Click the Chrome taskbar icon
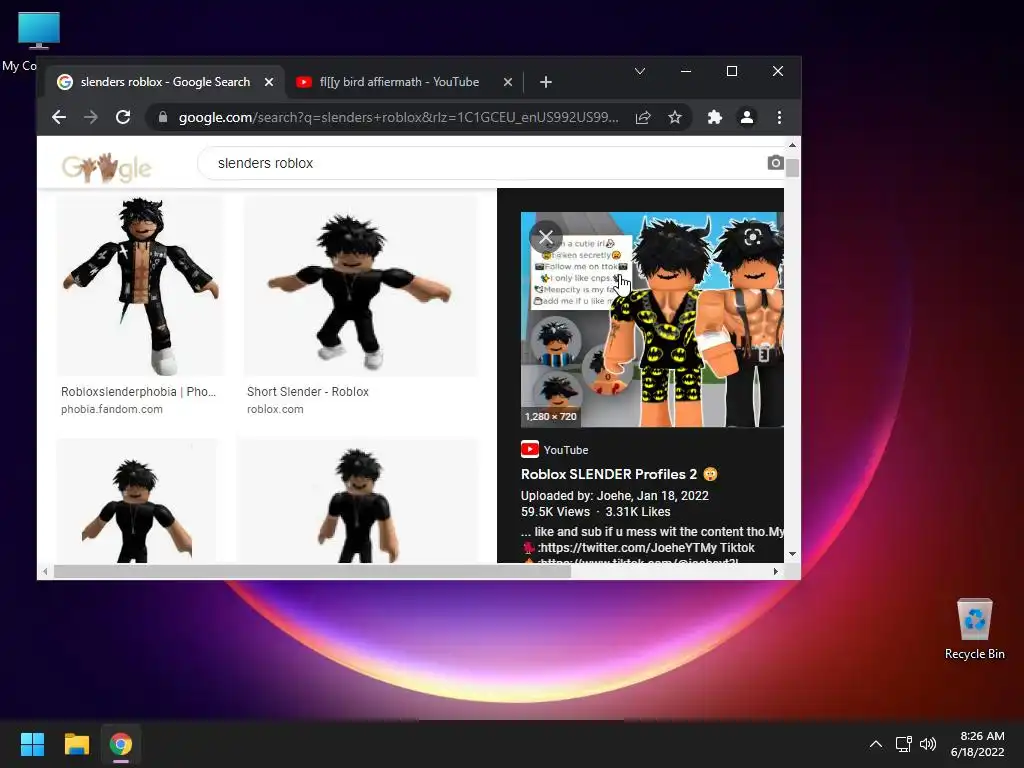This screenshot has height=768, width=1024. click(121, 744)
